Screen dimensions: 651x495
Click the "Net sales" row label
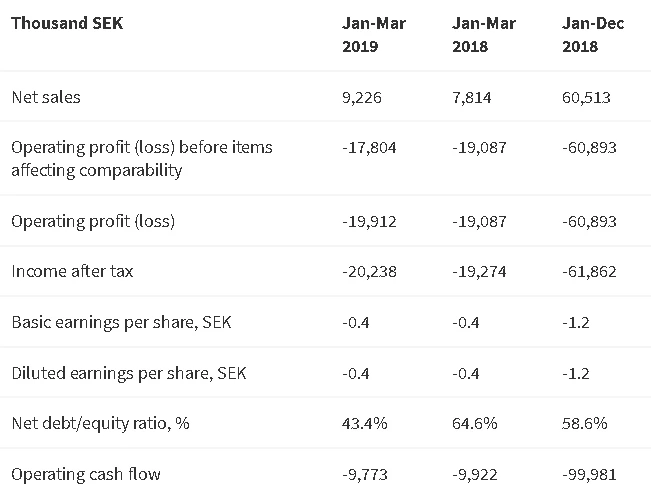click(46, 97)
